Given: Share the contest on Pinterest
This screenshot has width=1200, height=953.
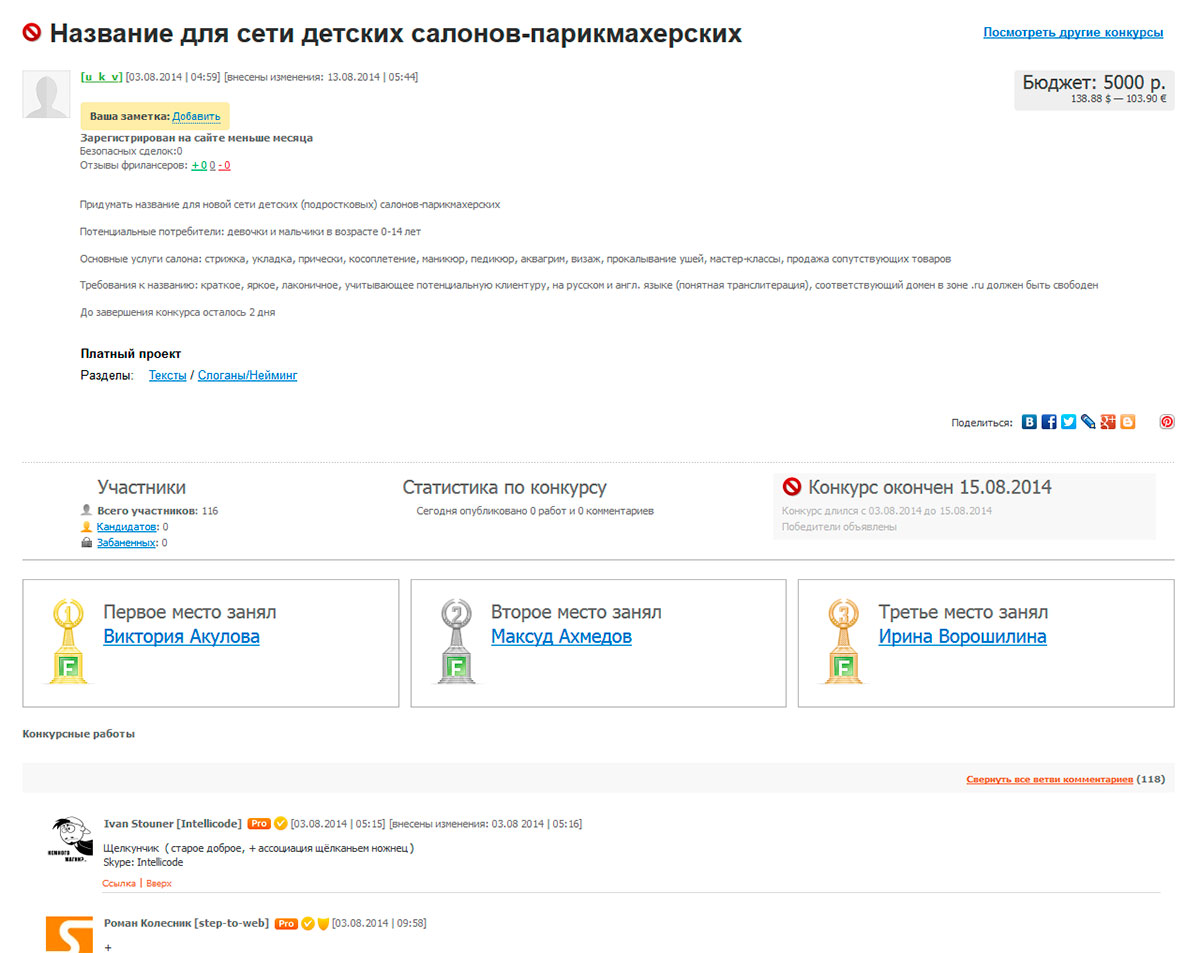Looking at the screenshot, I should [x=1167, y=422].
